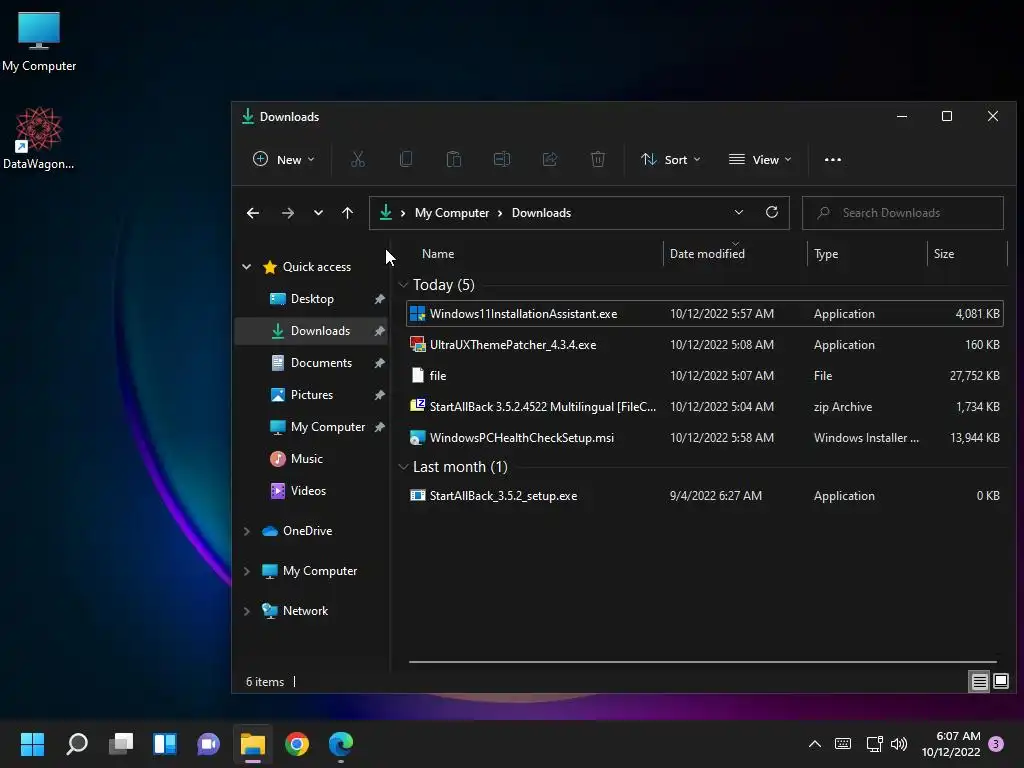The height and width of the screenshot is (768, 1024).
Task: Click the Rename icon in toolbar
Action: [502, 159]
